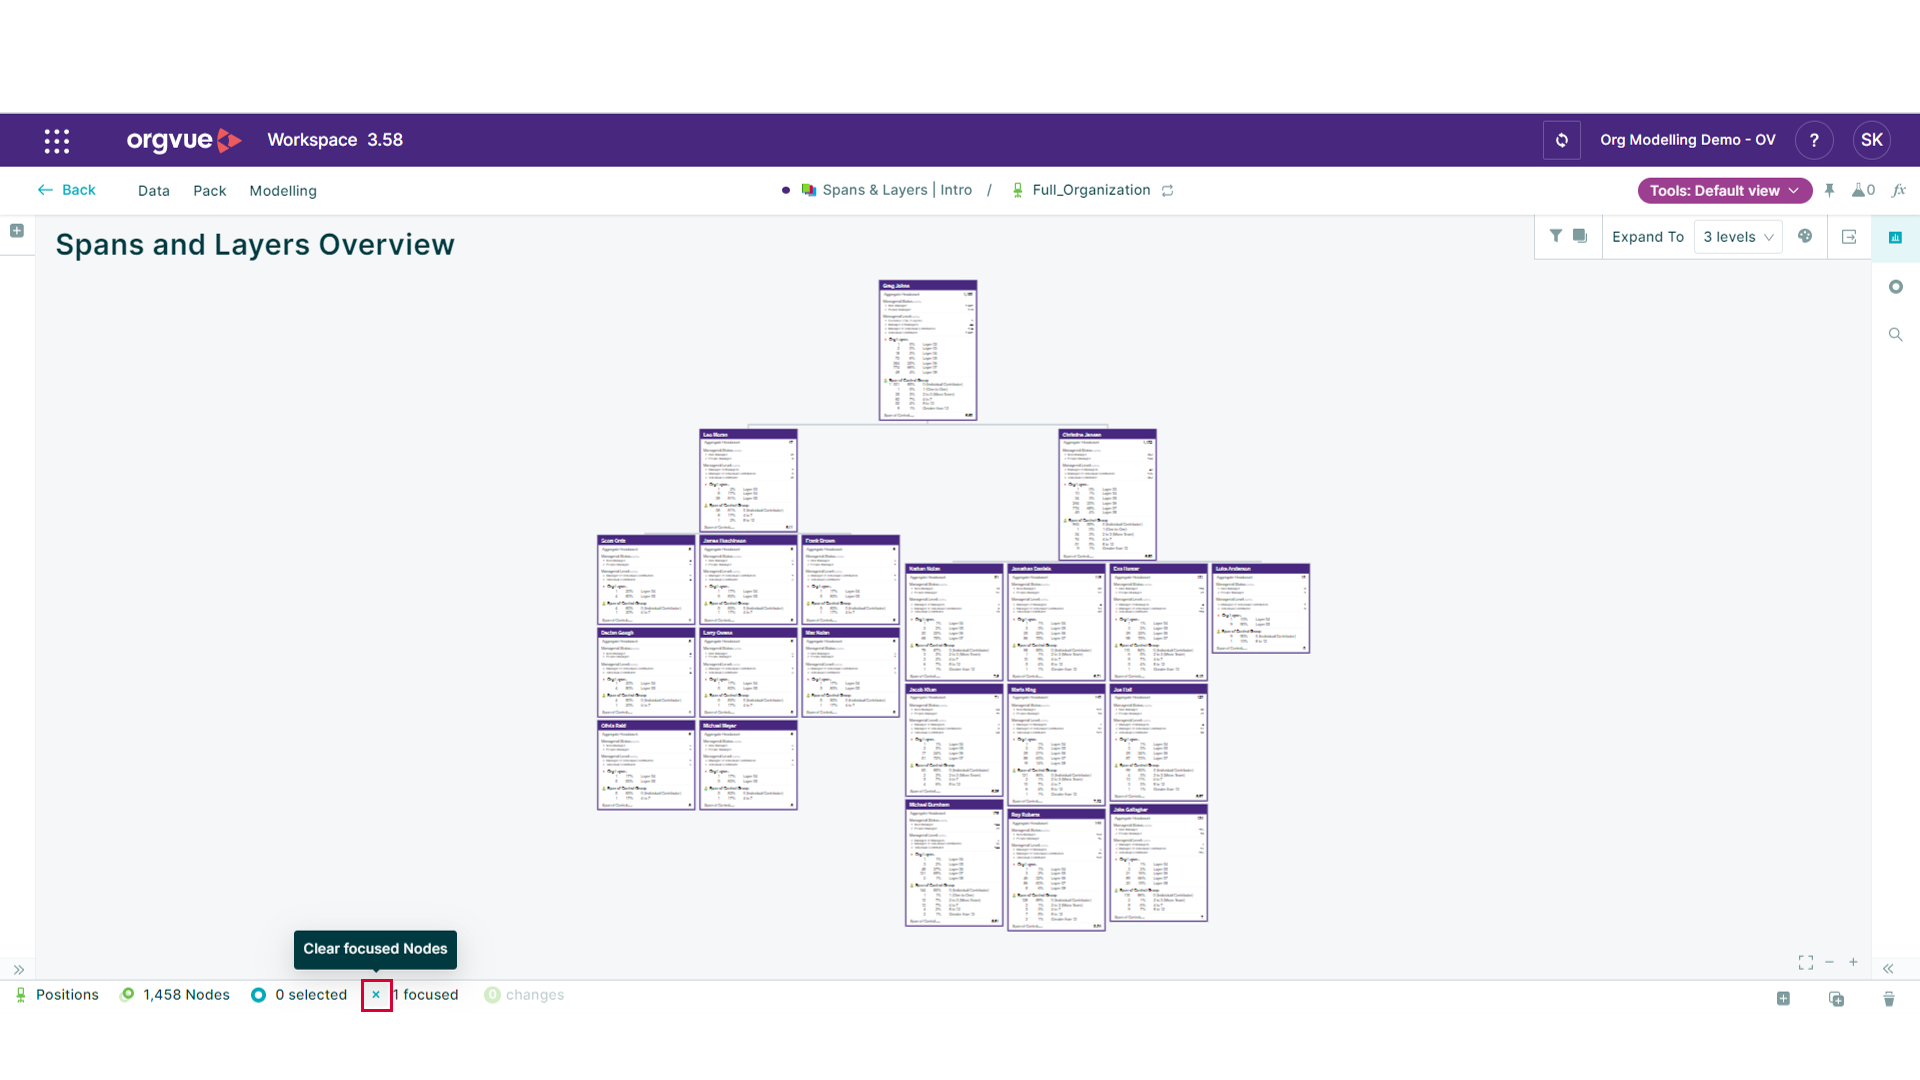Open the Modelling menu
This screenshot has width=1920, height=1080.
[283, 191]
